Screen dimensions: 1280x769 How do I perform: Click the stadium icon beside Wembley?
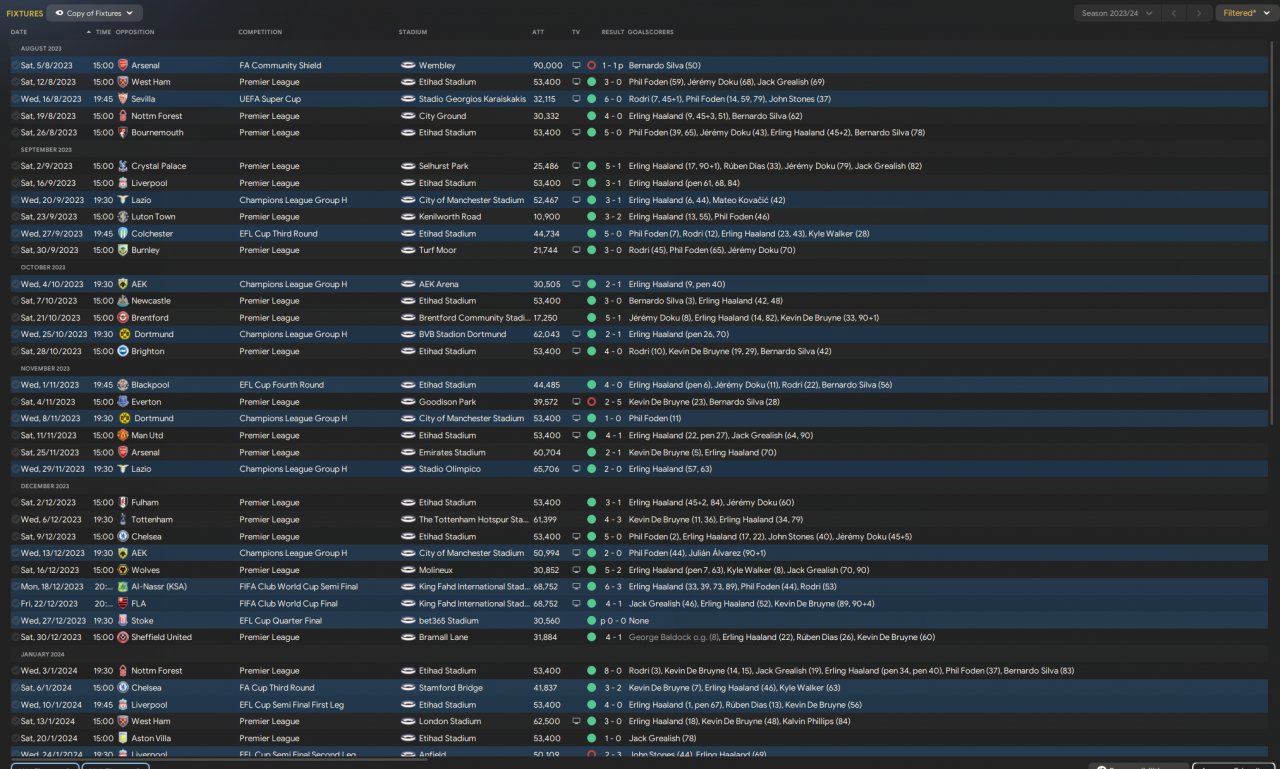(x=408, y=66)
